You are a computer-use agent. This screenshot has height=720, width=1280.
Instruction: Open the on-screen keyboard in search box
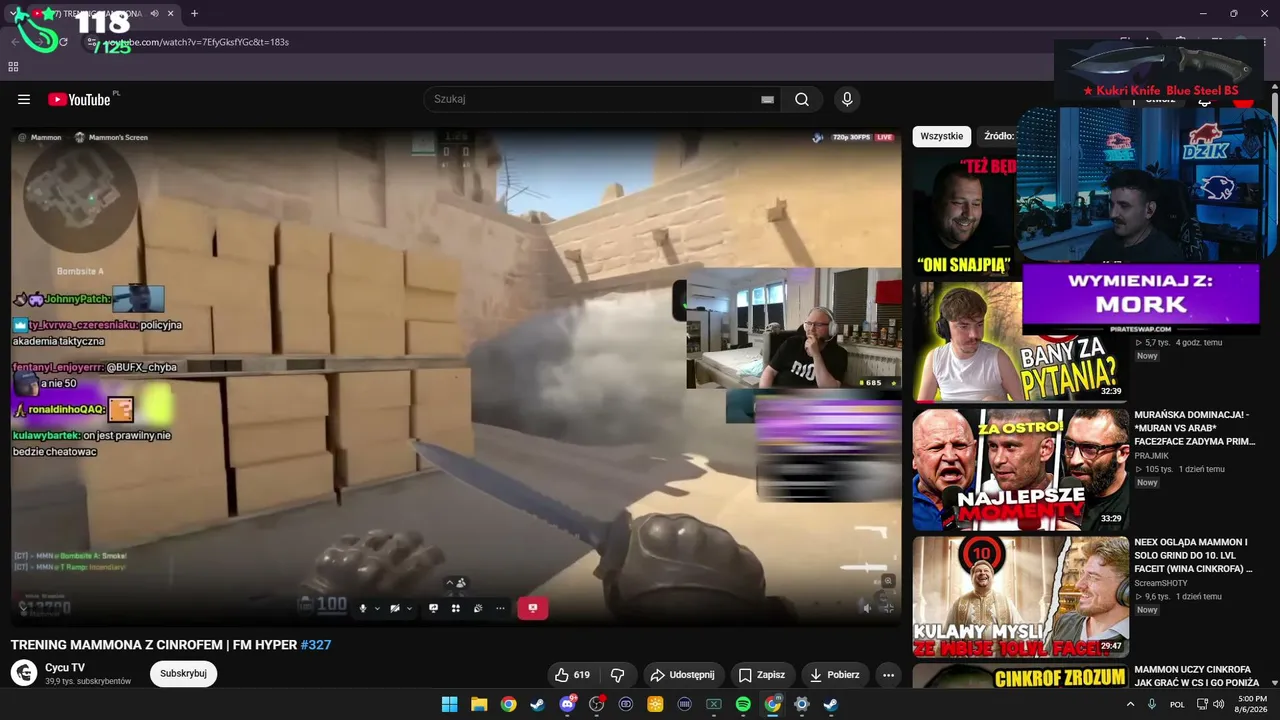pos(767,99)
